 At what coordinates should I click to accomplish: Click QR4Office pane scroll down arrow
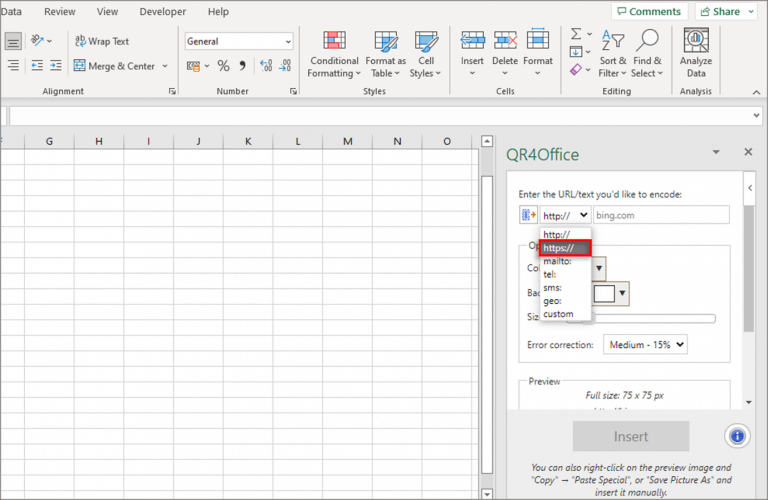(749, 402)
